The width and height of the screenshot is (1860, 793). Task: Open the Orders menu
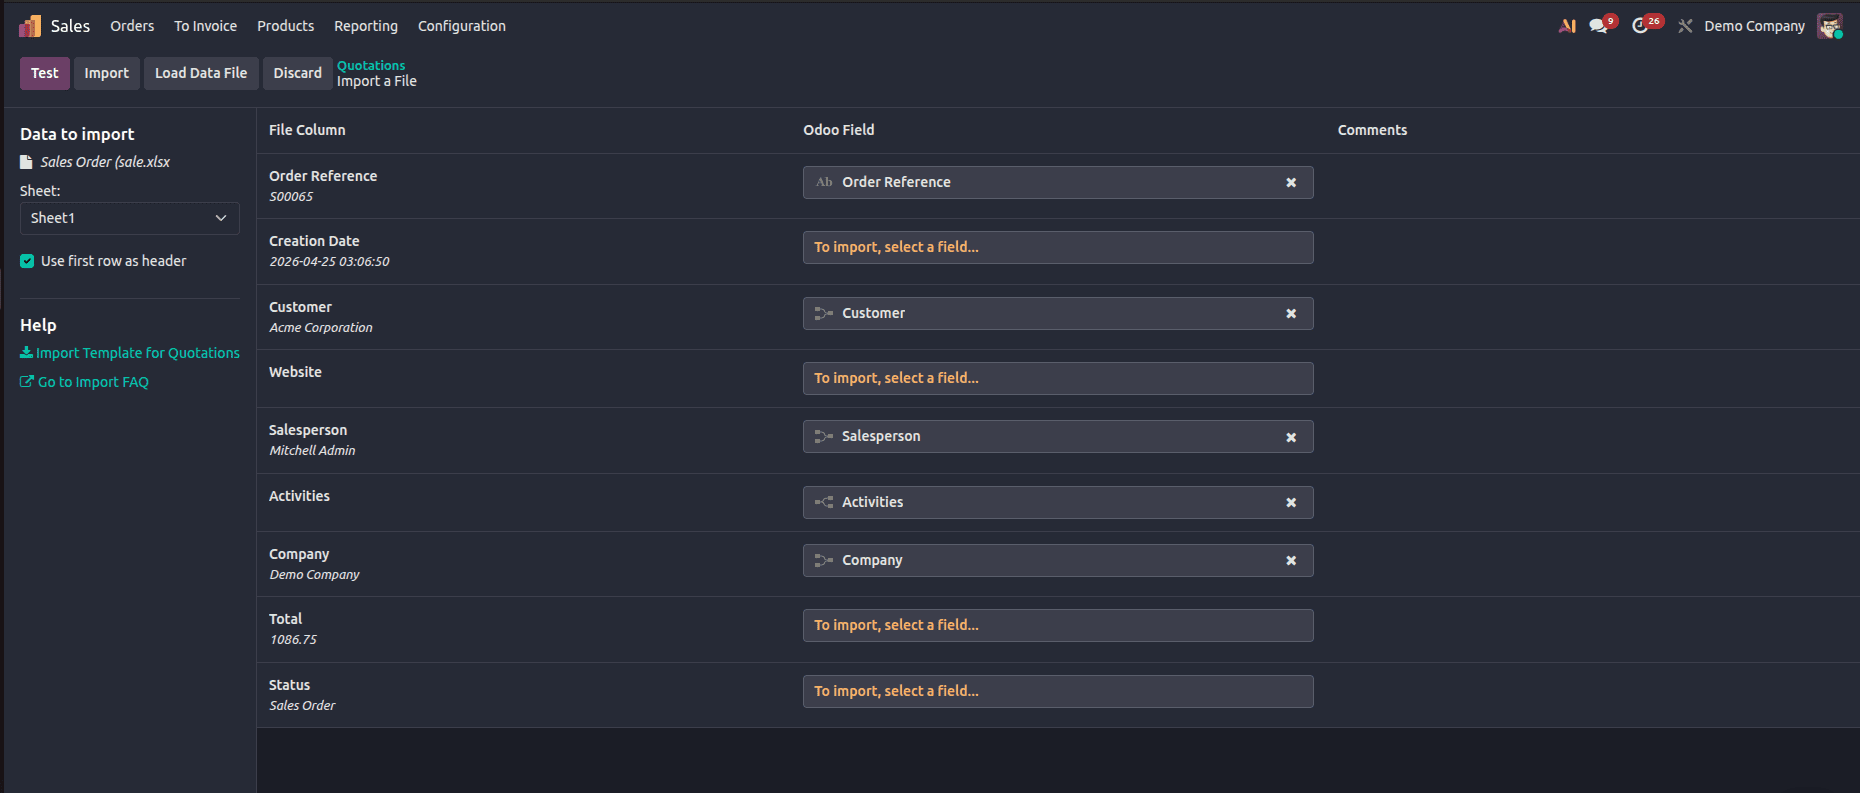[x=132, y=26]
